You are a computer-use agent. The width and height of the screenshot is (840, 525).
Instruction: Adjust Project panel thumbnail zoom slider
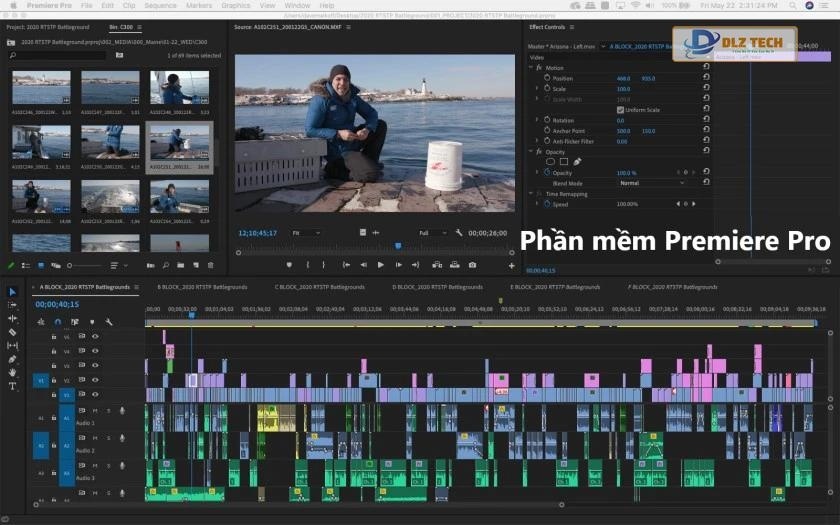[x=84, y=266]
